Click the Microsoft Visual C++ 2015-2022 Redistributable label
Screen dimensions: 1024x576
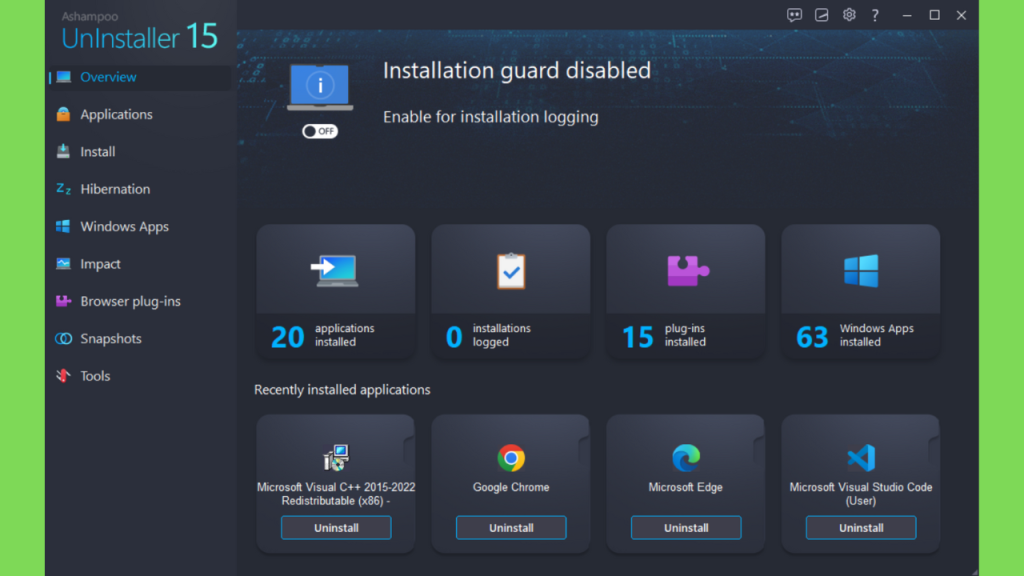tap(336, 494)
